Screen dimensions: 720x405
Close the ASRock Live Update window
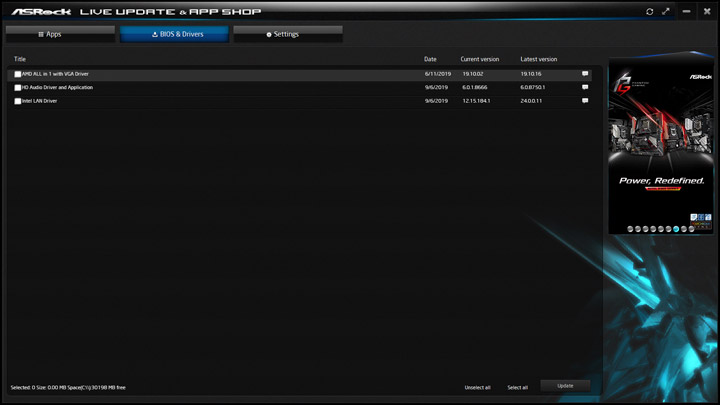pyautogui.click(x=707, y=11)
